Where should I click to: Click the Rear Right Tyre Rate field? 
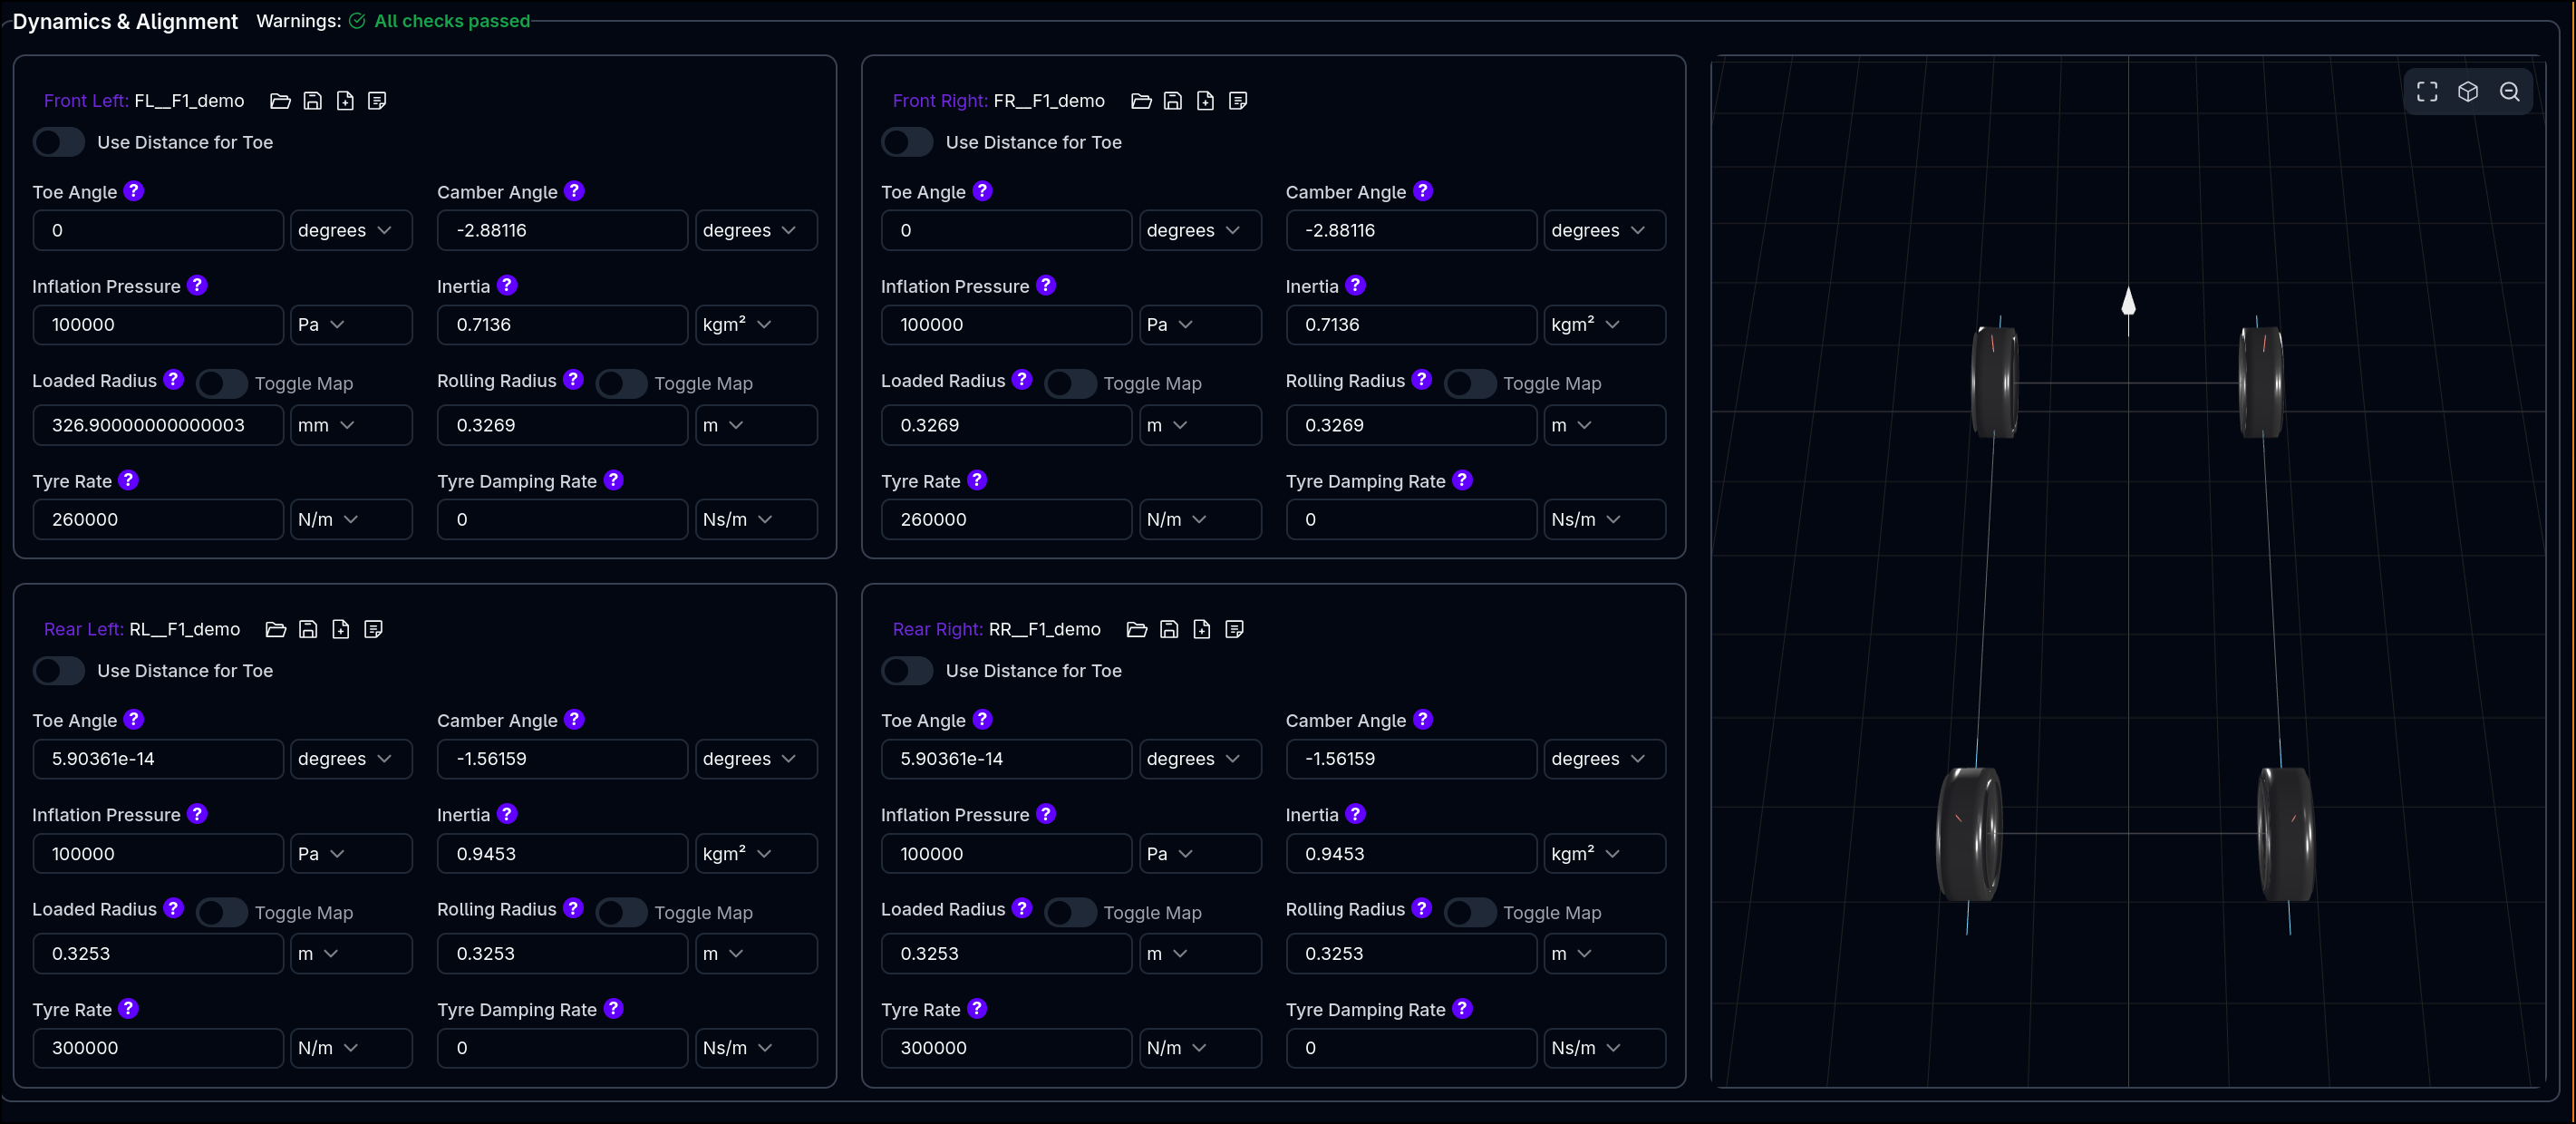tap(1006, 1047)
